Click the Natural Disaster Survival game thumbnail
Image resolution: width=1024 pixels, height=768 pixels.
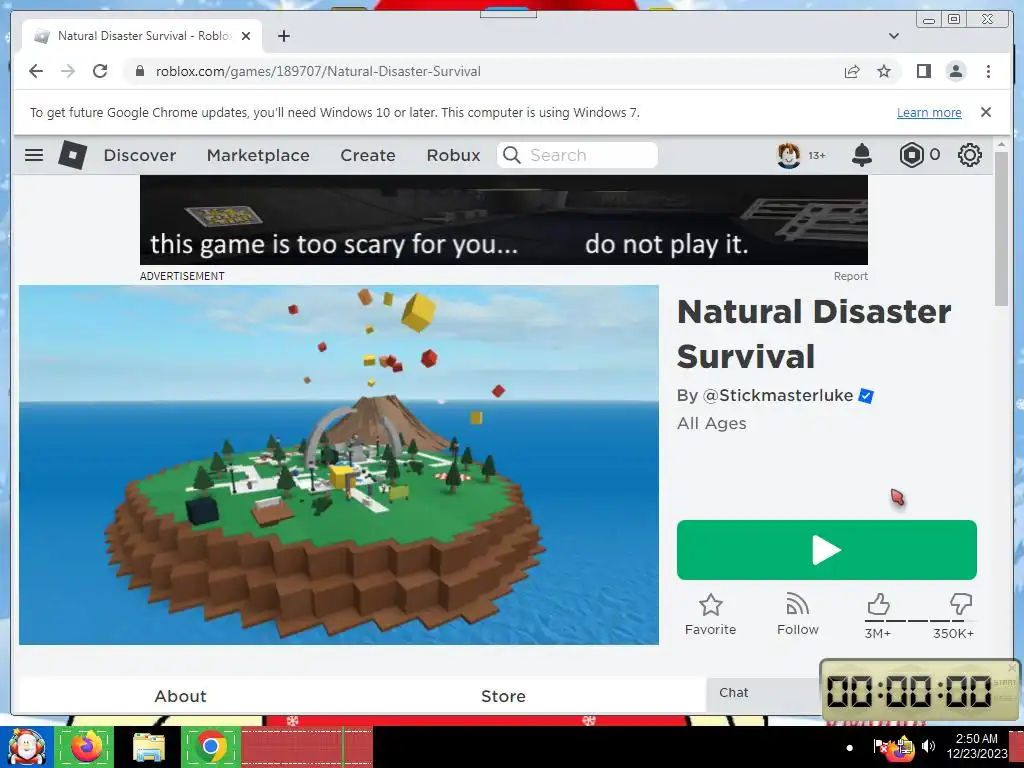tap(339, 465)
